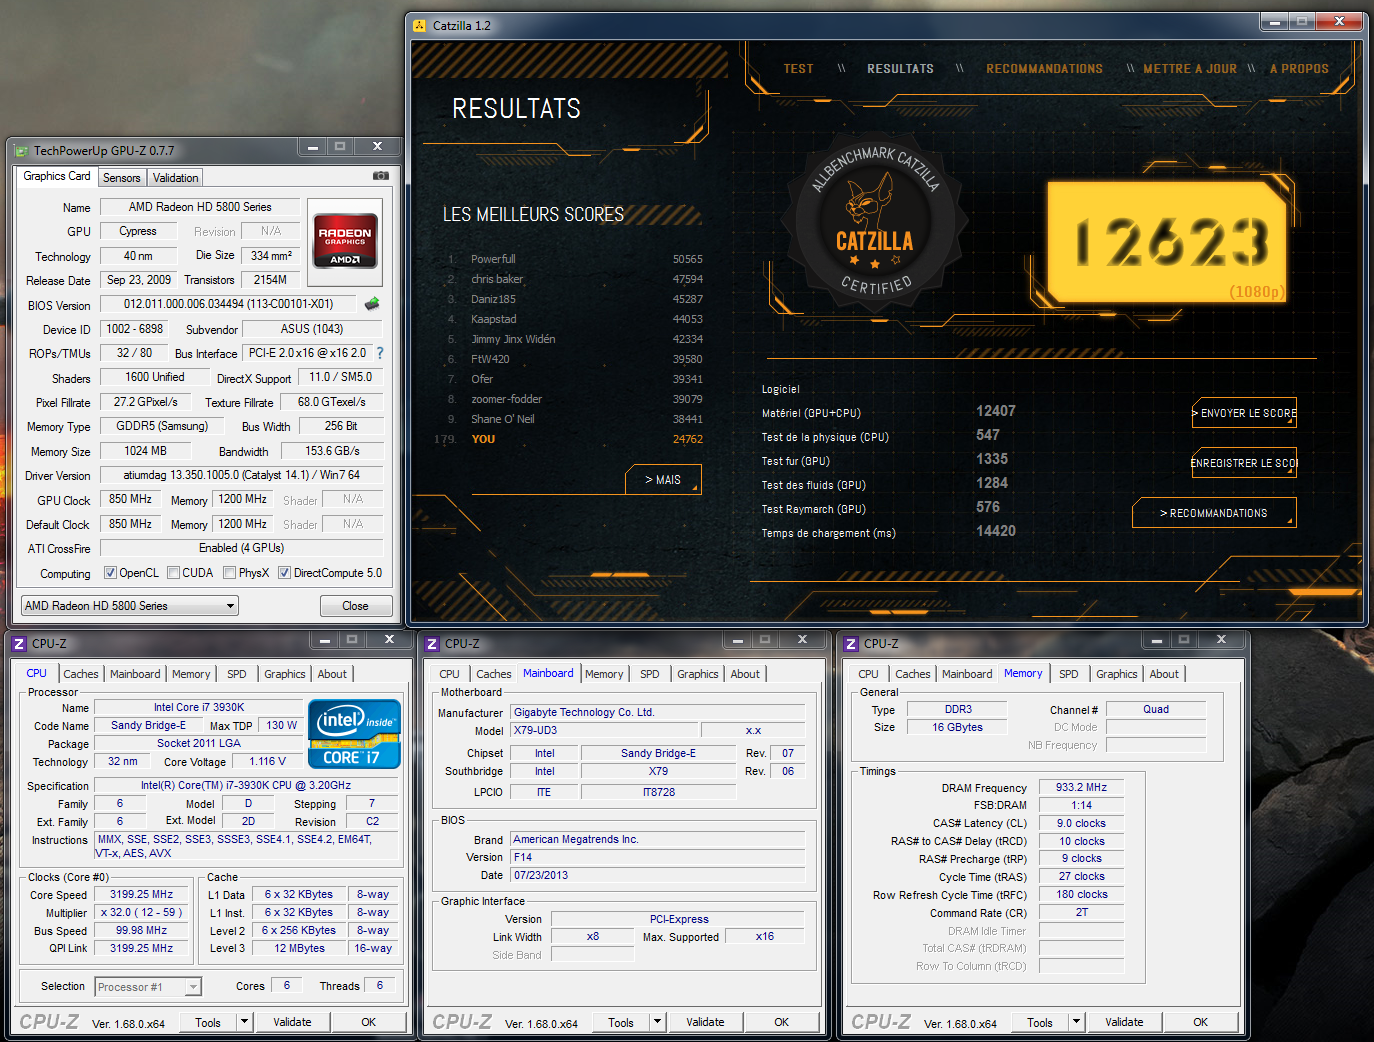This screenshot has width=1374, height=1042.
Task: Open Tools dropdown arrow in CPU-Z mainboard window
Action: pos(657,1022)
